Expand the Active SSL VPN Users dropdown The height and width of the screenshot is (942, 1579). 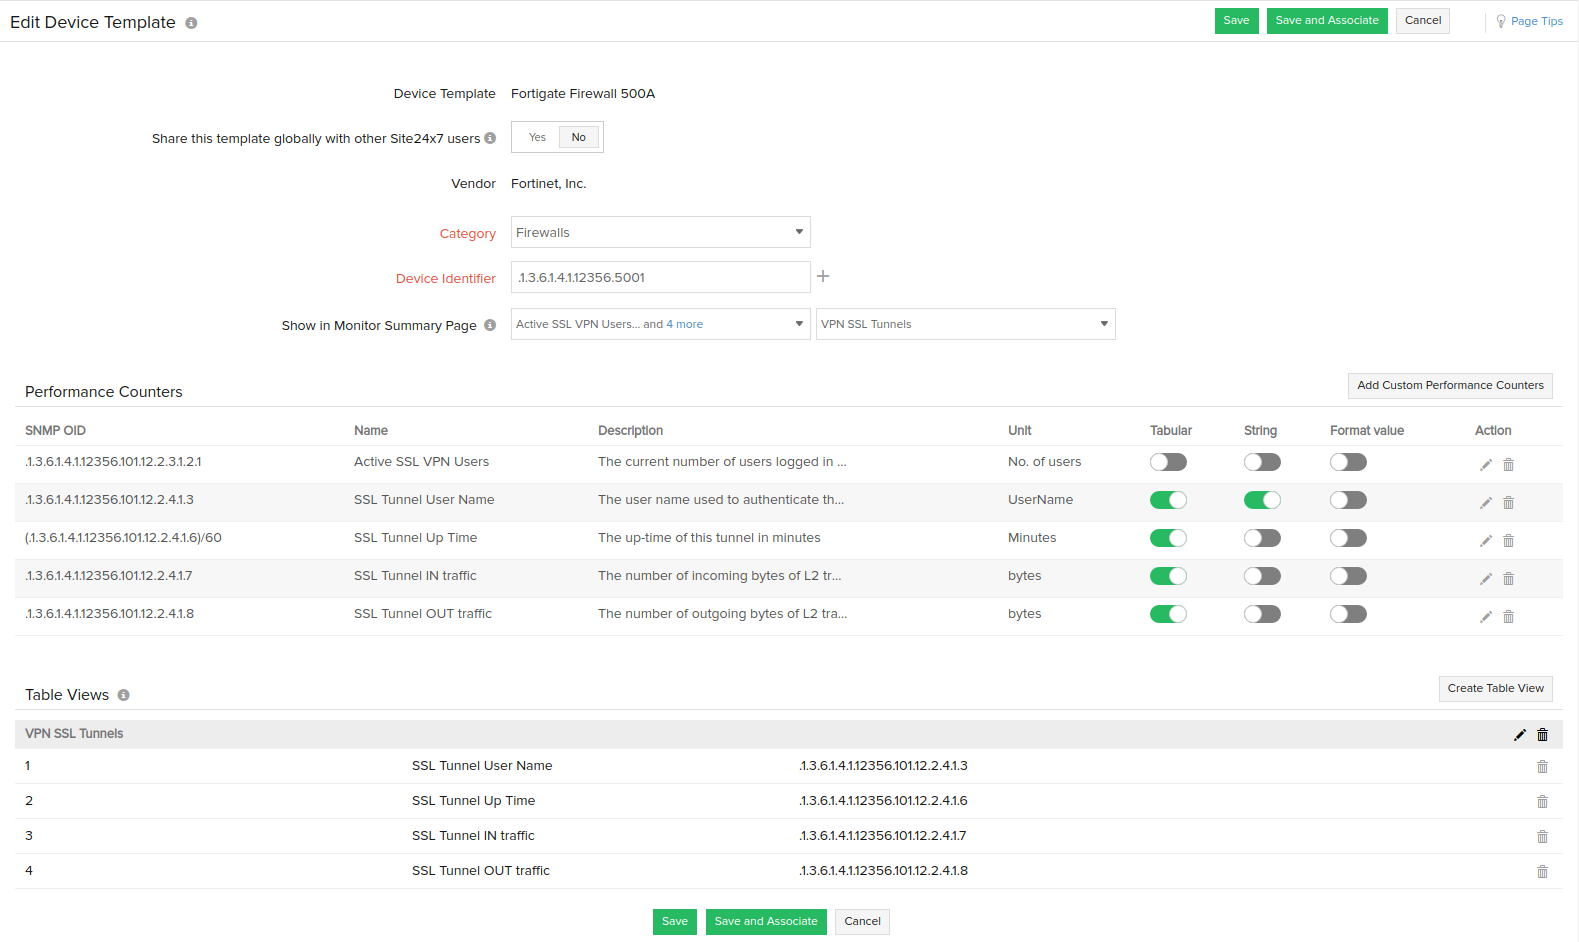coord(660,324)
